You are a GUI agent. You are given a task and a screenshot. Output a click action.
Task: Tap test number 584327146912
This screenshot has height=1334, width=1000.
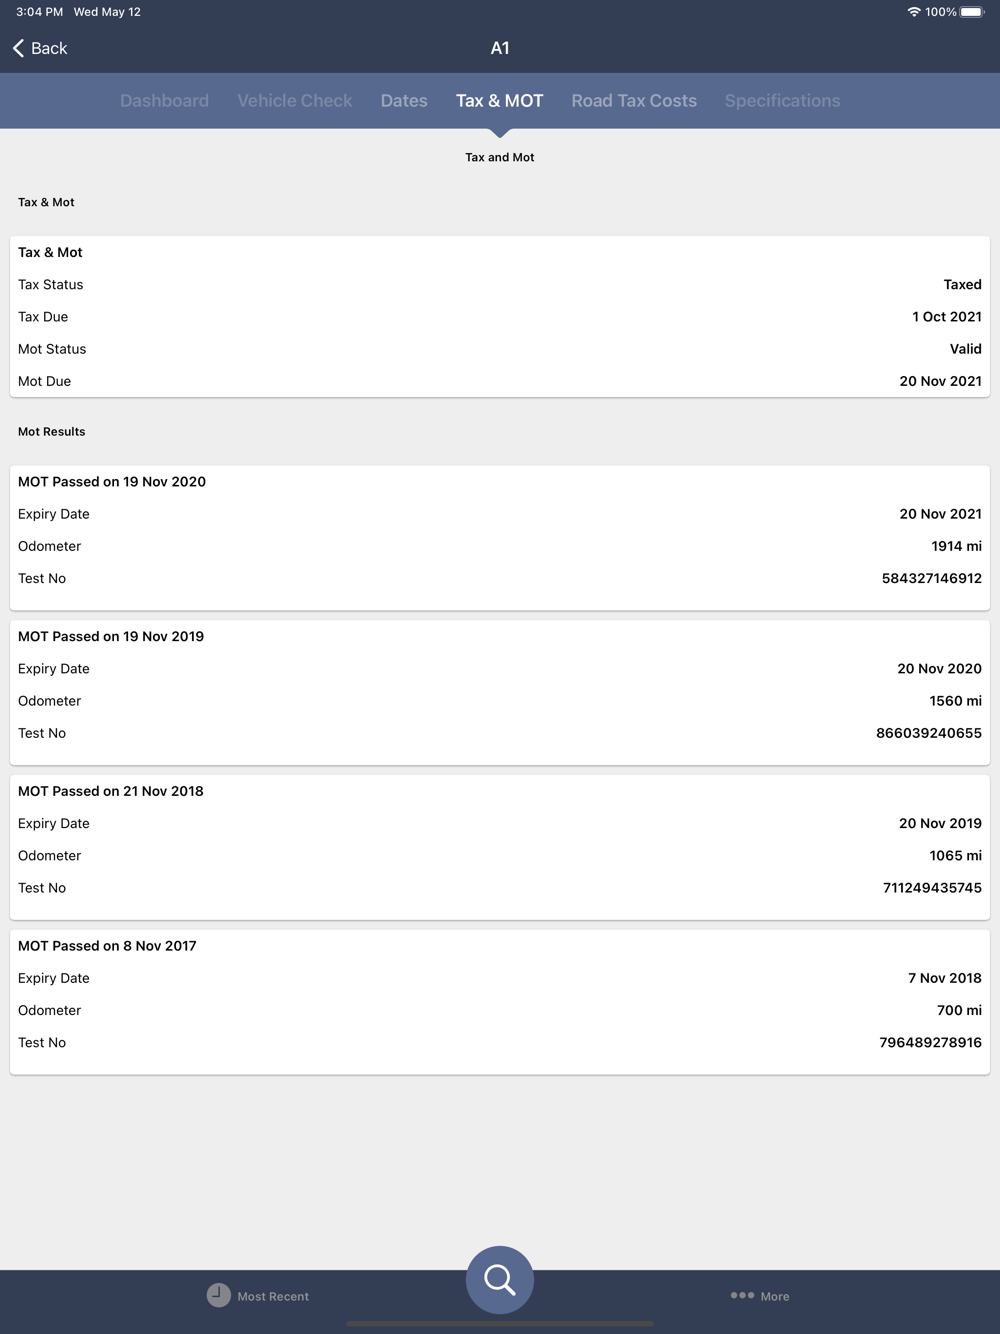pyautogui.click(x=932, y=578)
